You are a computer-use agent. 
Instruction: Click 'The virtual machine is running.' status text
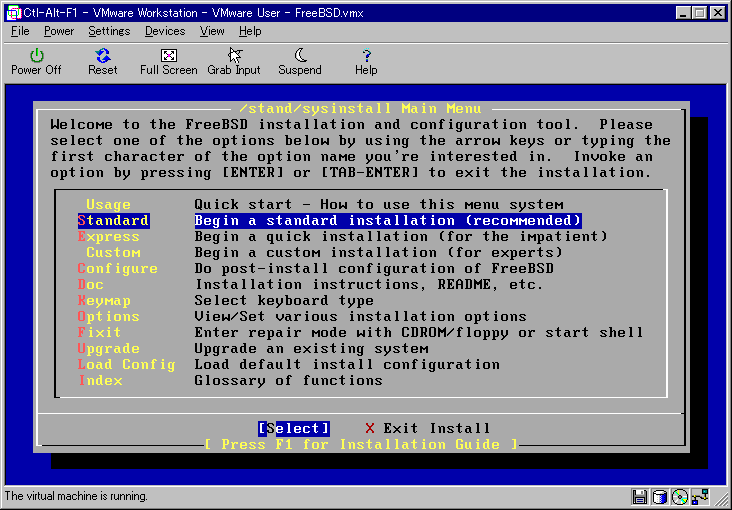click(76, 496)
